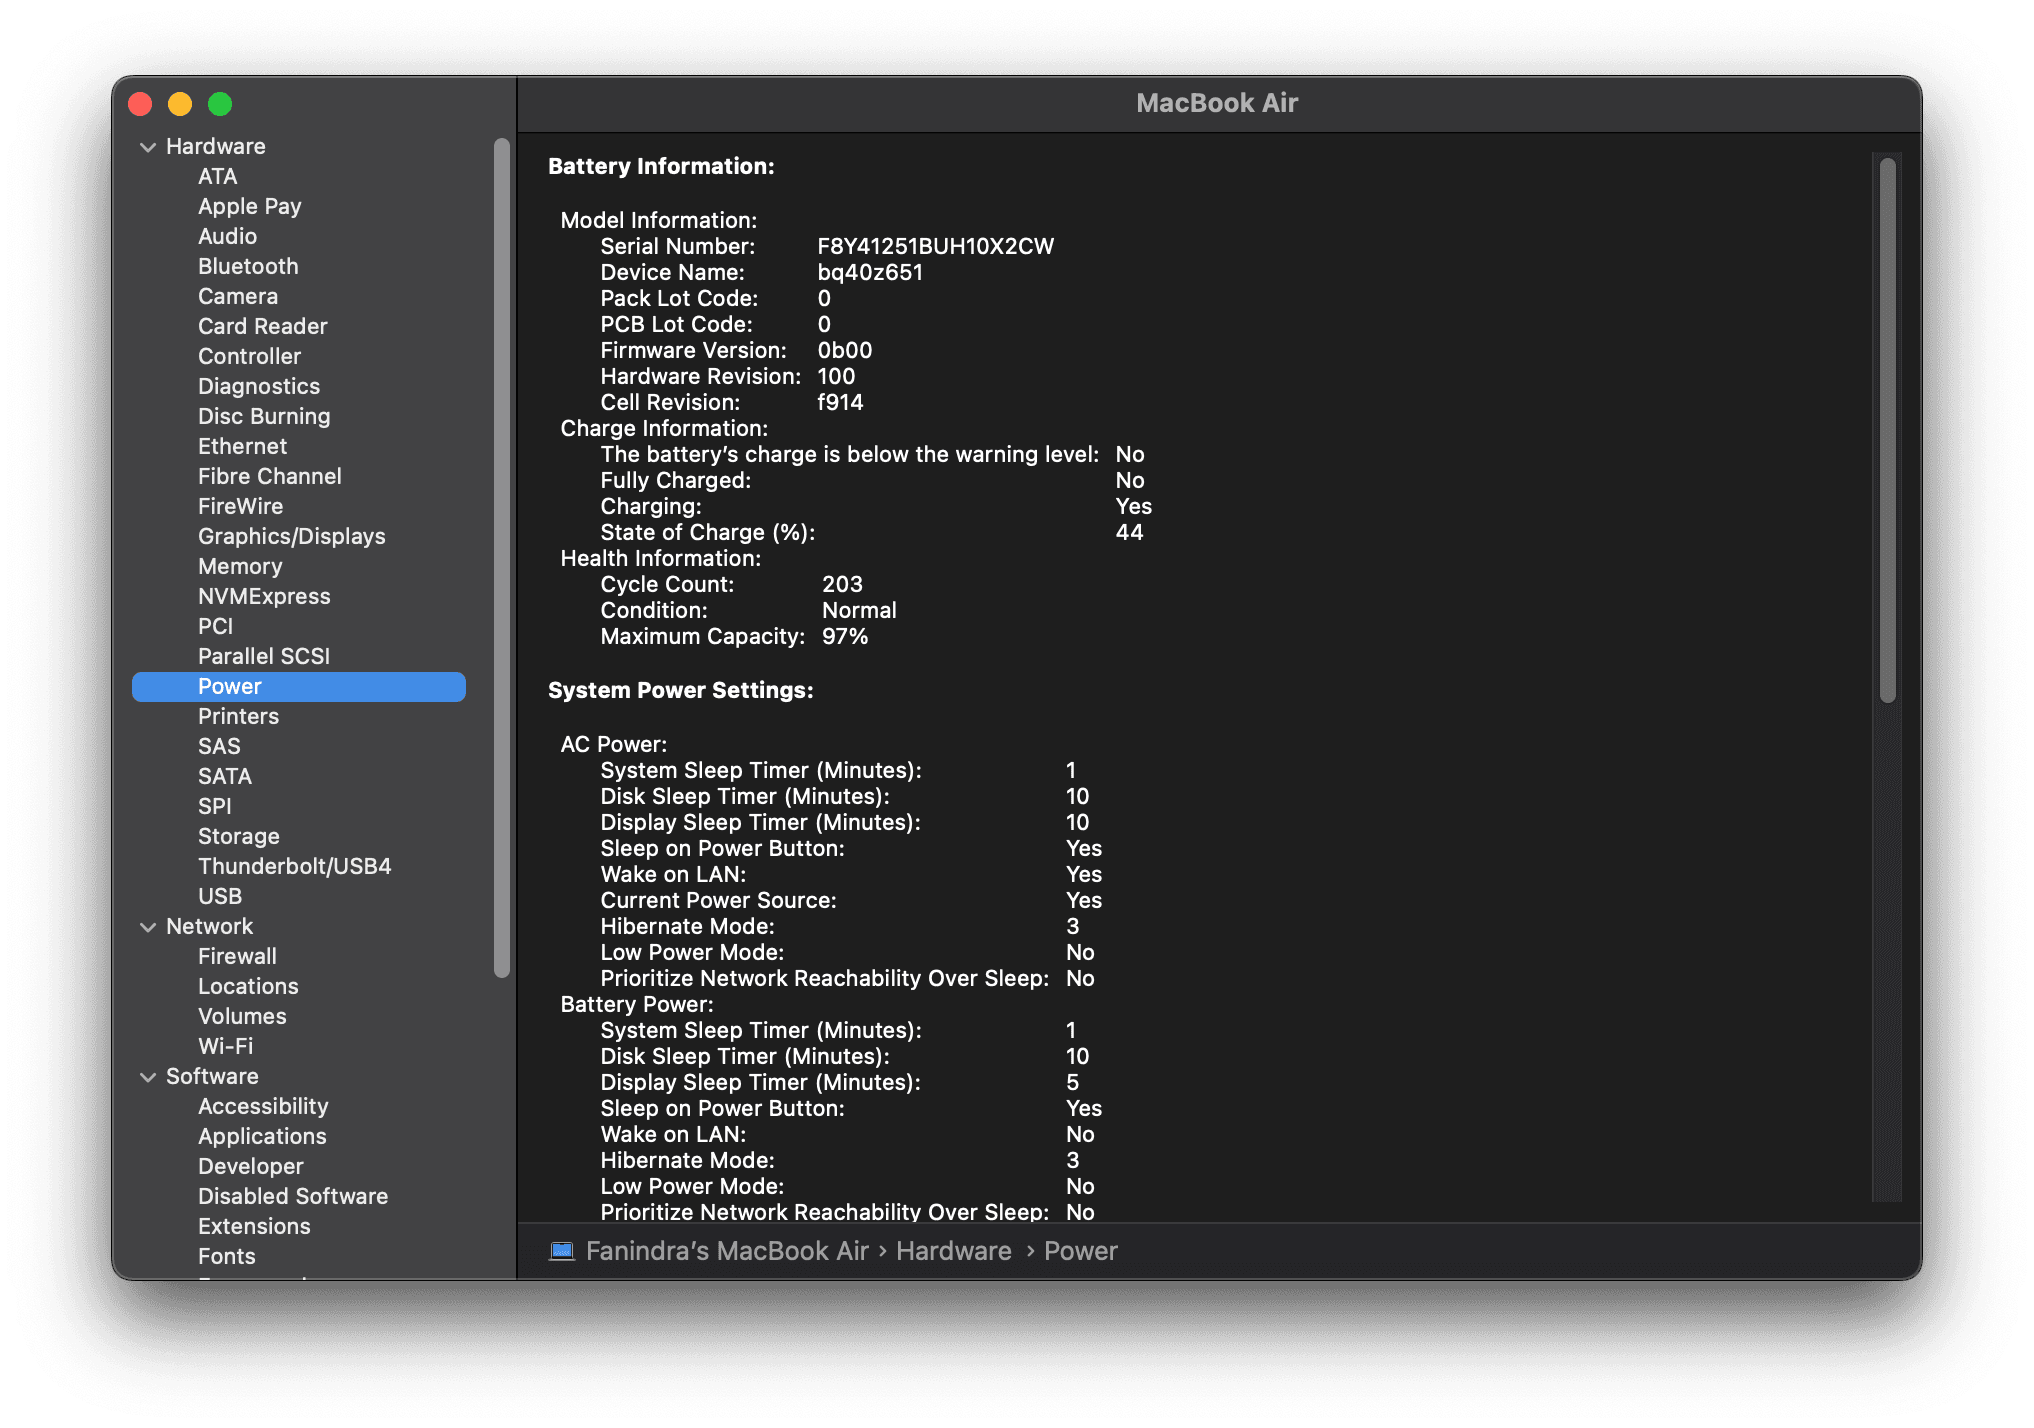Open the NVMExpress entry
Image resolution: width=2034 pixels, height=1428 pixels.
[x=264, y=596]
